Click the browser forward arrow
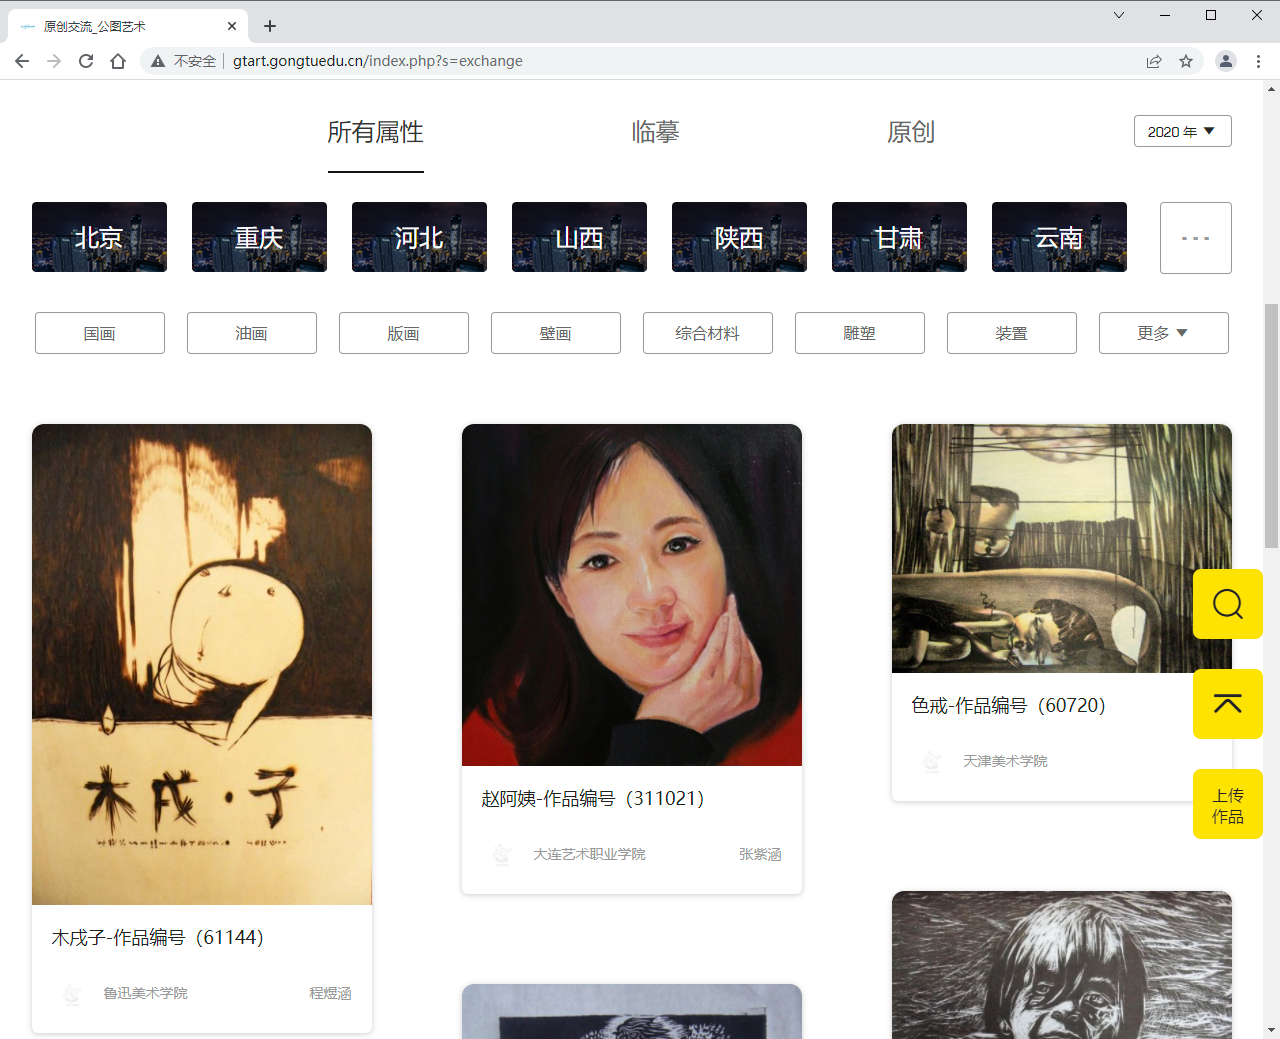The height and width of the screenshot is (1039, 1280). pos(54,61)
